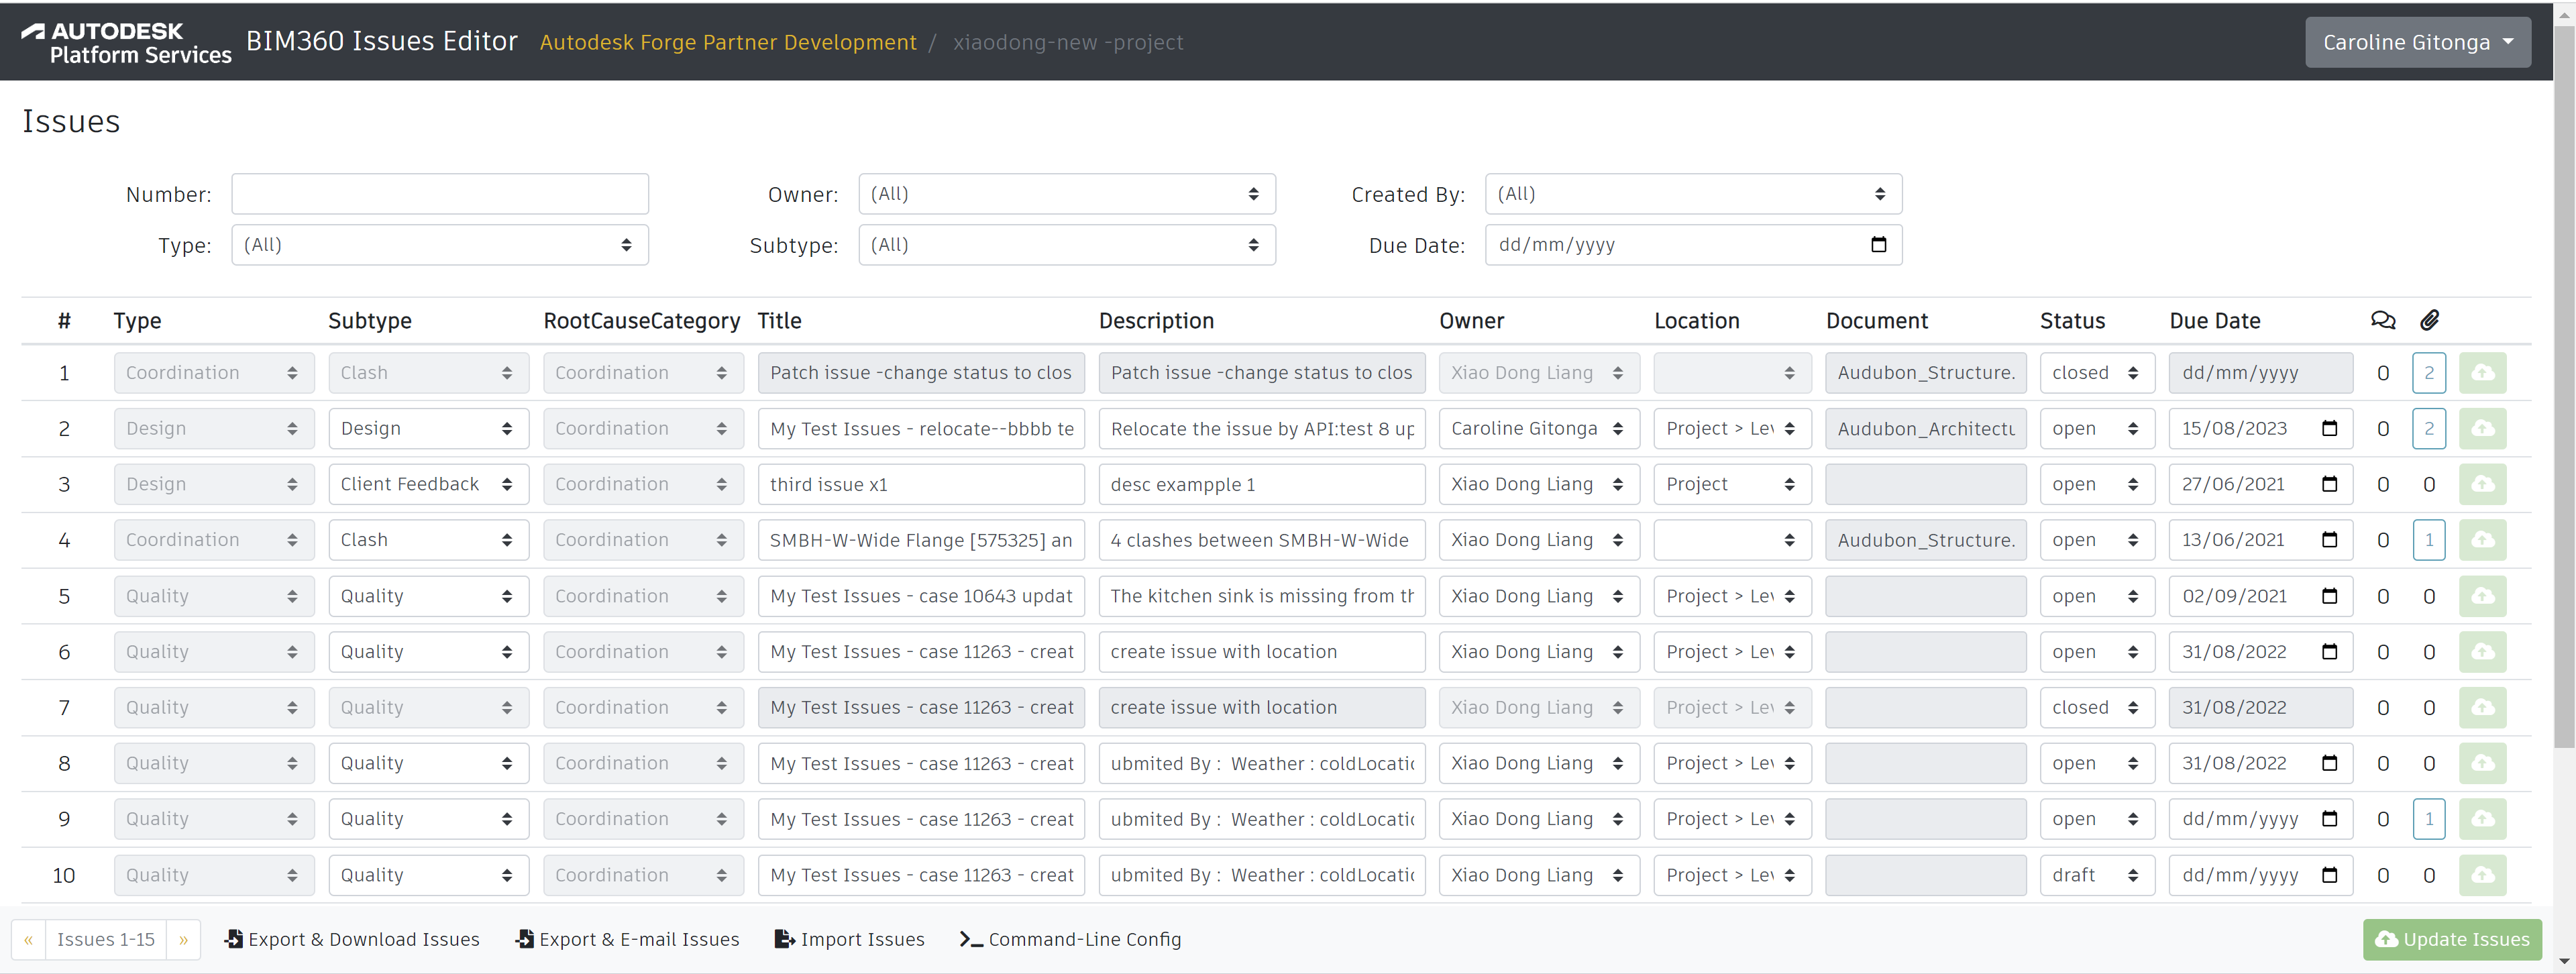Click xiaodong-new -project breadcrumb

click(1068, 43)
